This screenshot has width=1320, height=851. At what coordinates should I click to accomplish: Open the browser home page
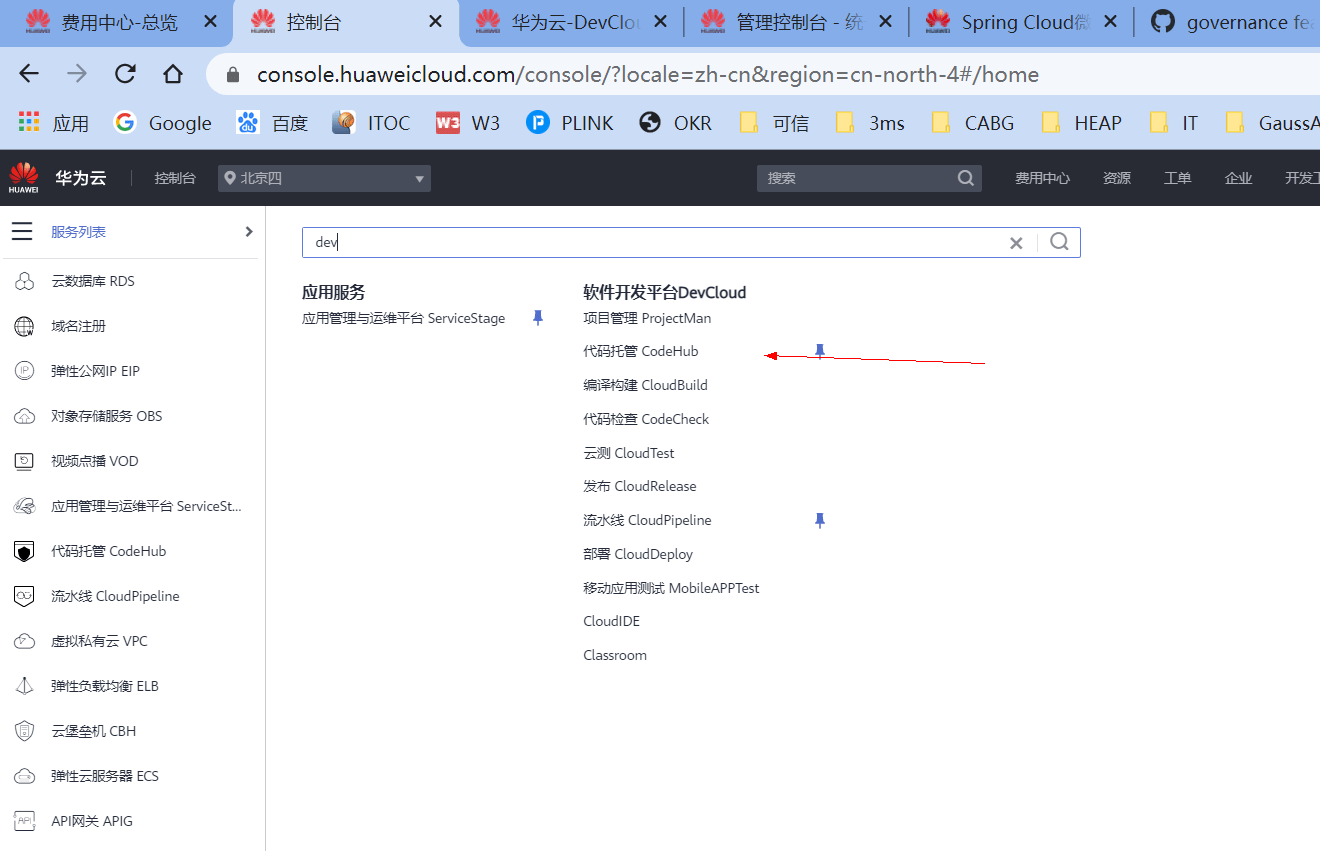173,74
